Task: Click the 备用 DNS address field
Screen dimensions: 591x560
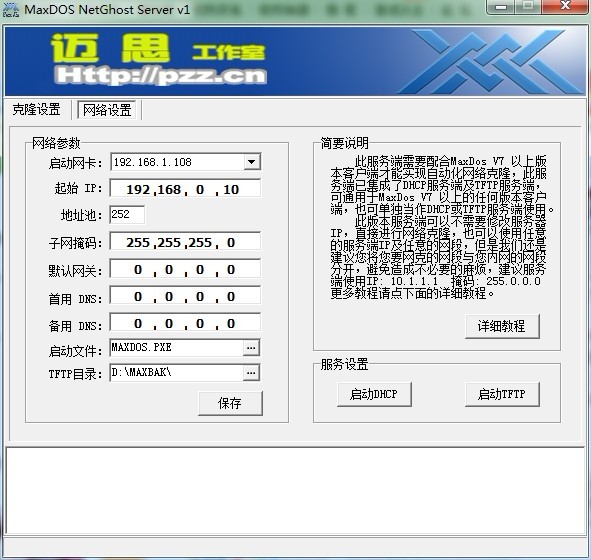Action: [x=185, y=323]
